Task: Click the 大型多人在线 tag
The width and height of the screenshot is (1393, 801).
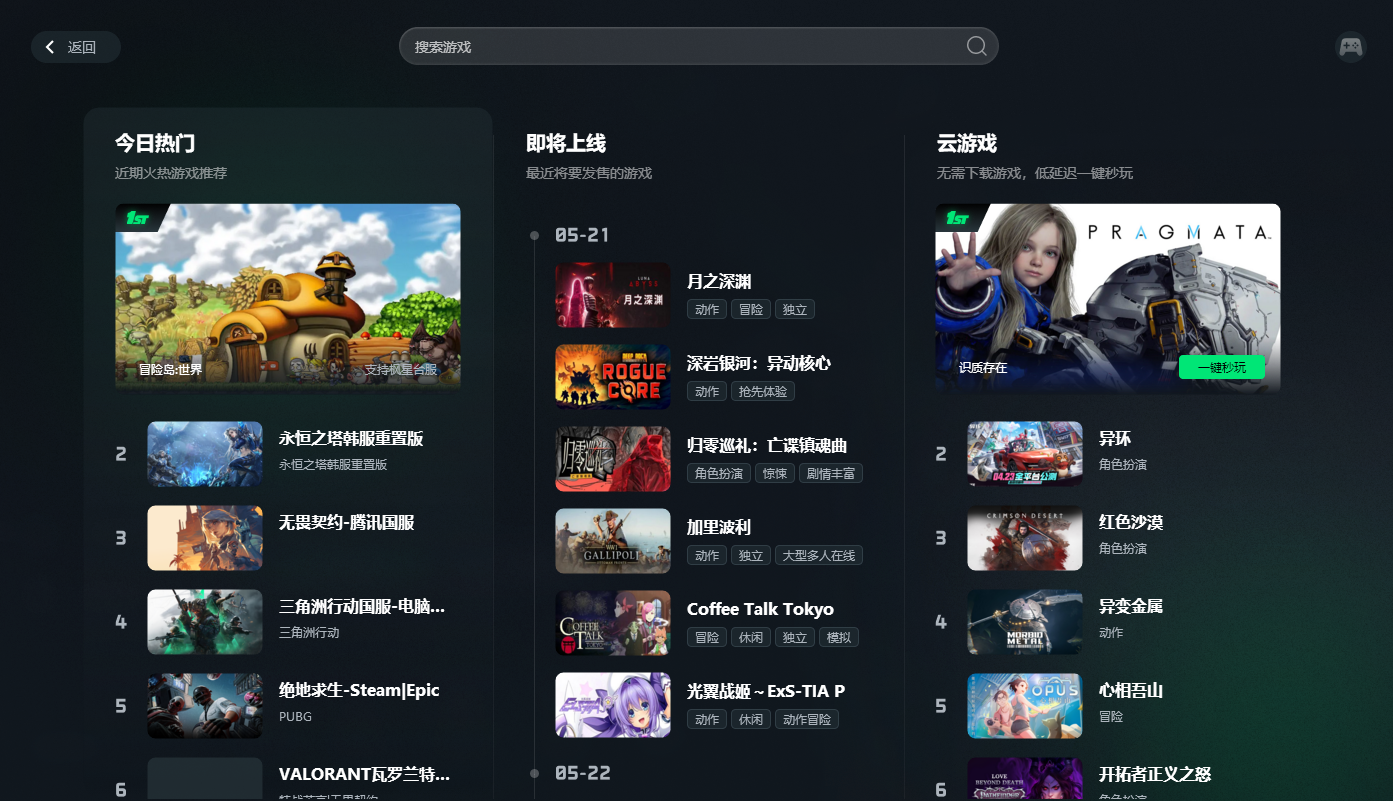Action: click(x=819, y=556)
